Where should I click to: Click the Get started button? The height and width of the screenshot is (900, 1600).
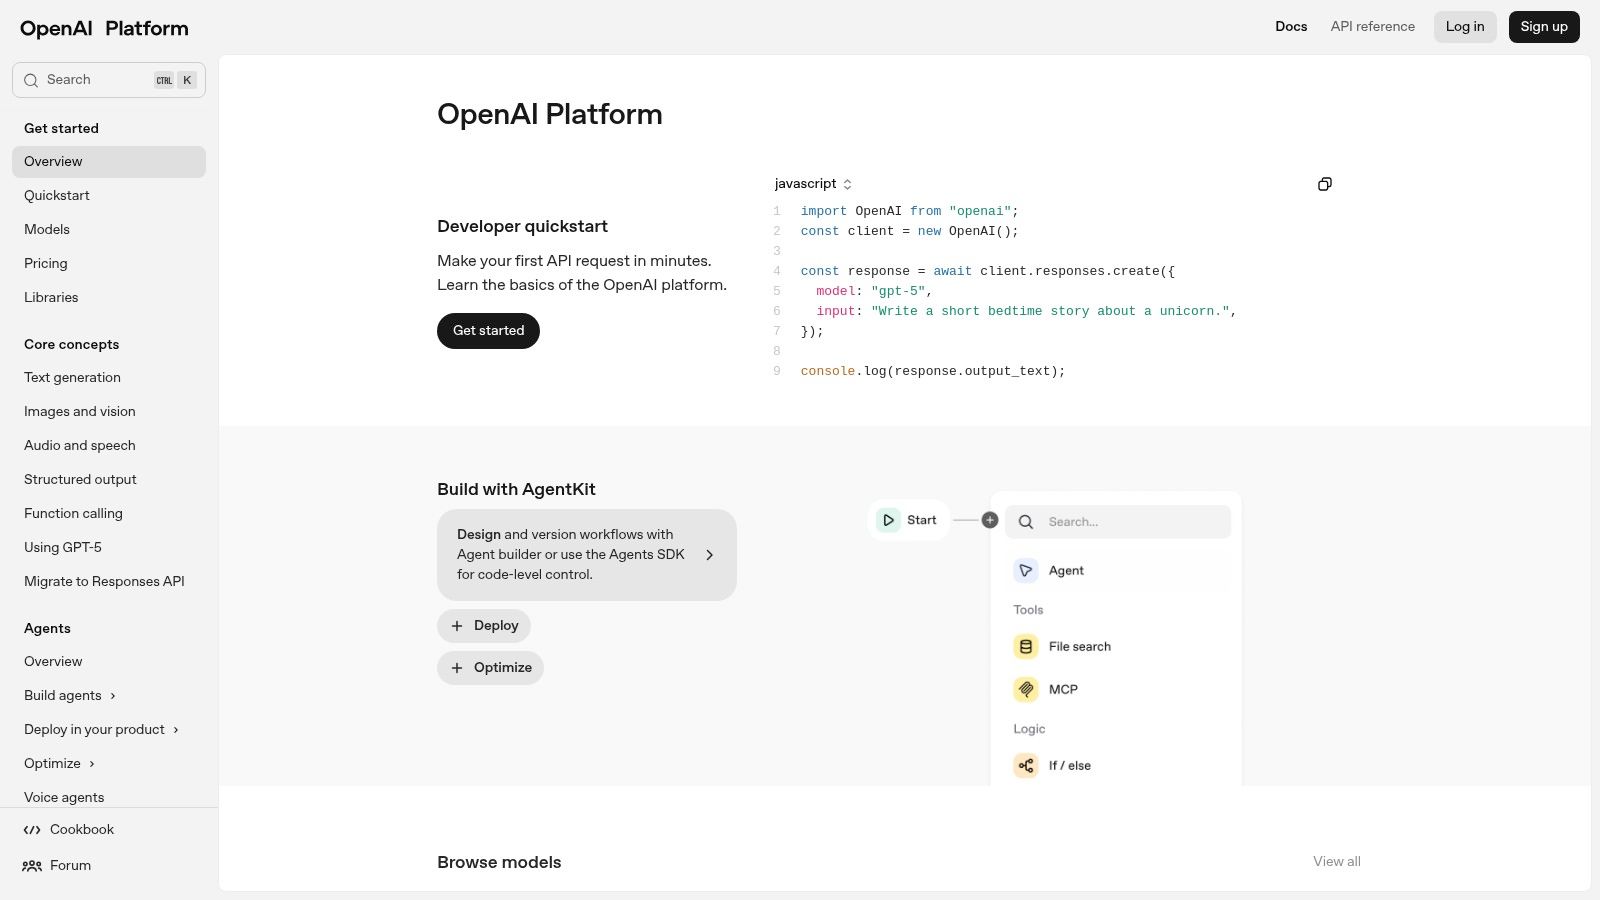pos(488,330)
